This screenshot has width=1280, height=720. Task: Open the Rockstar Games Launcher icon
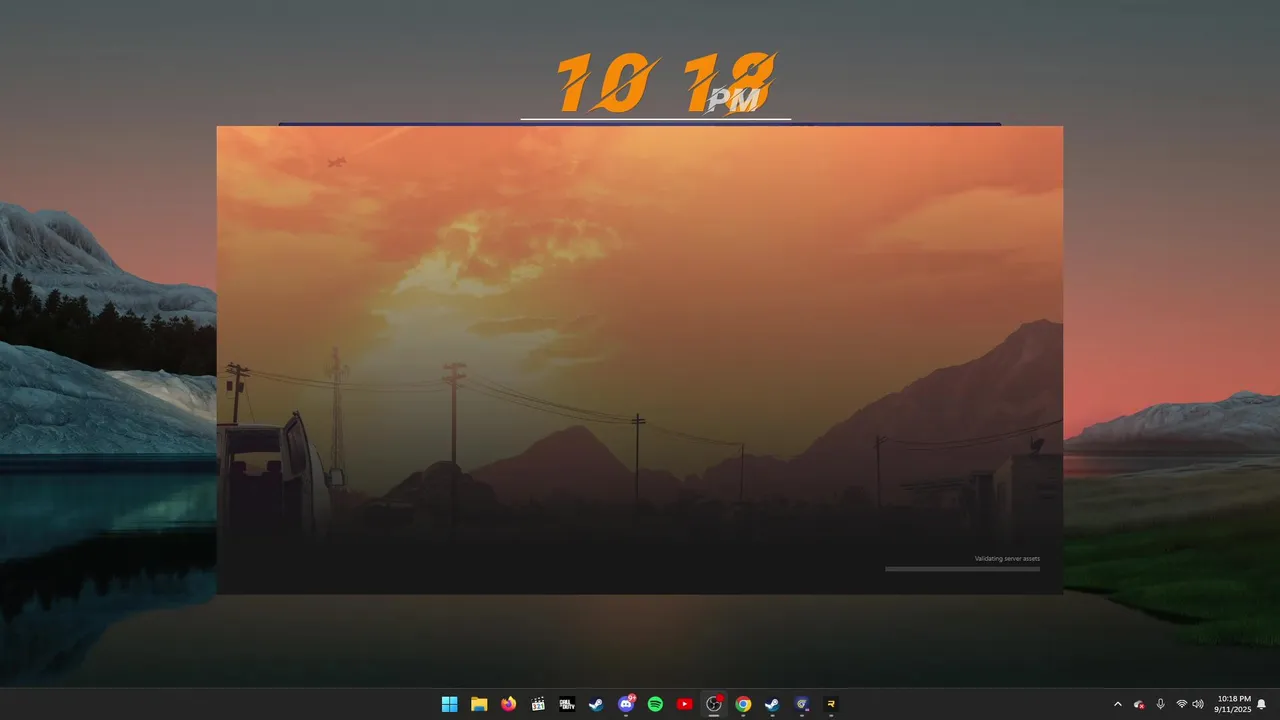831,704
